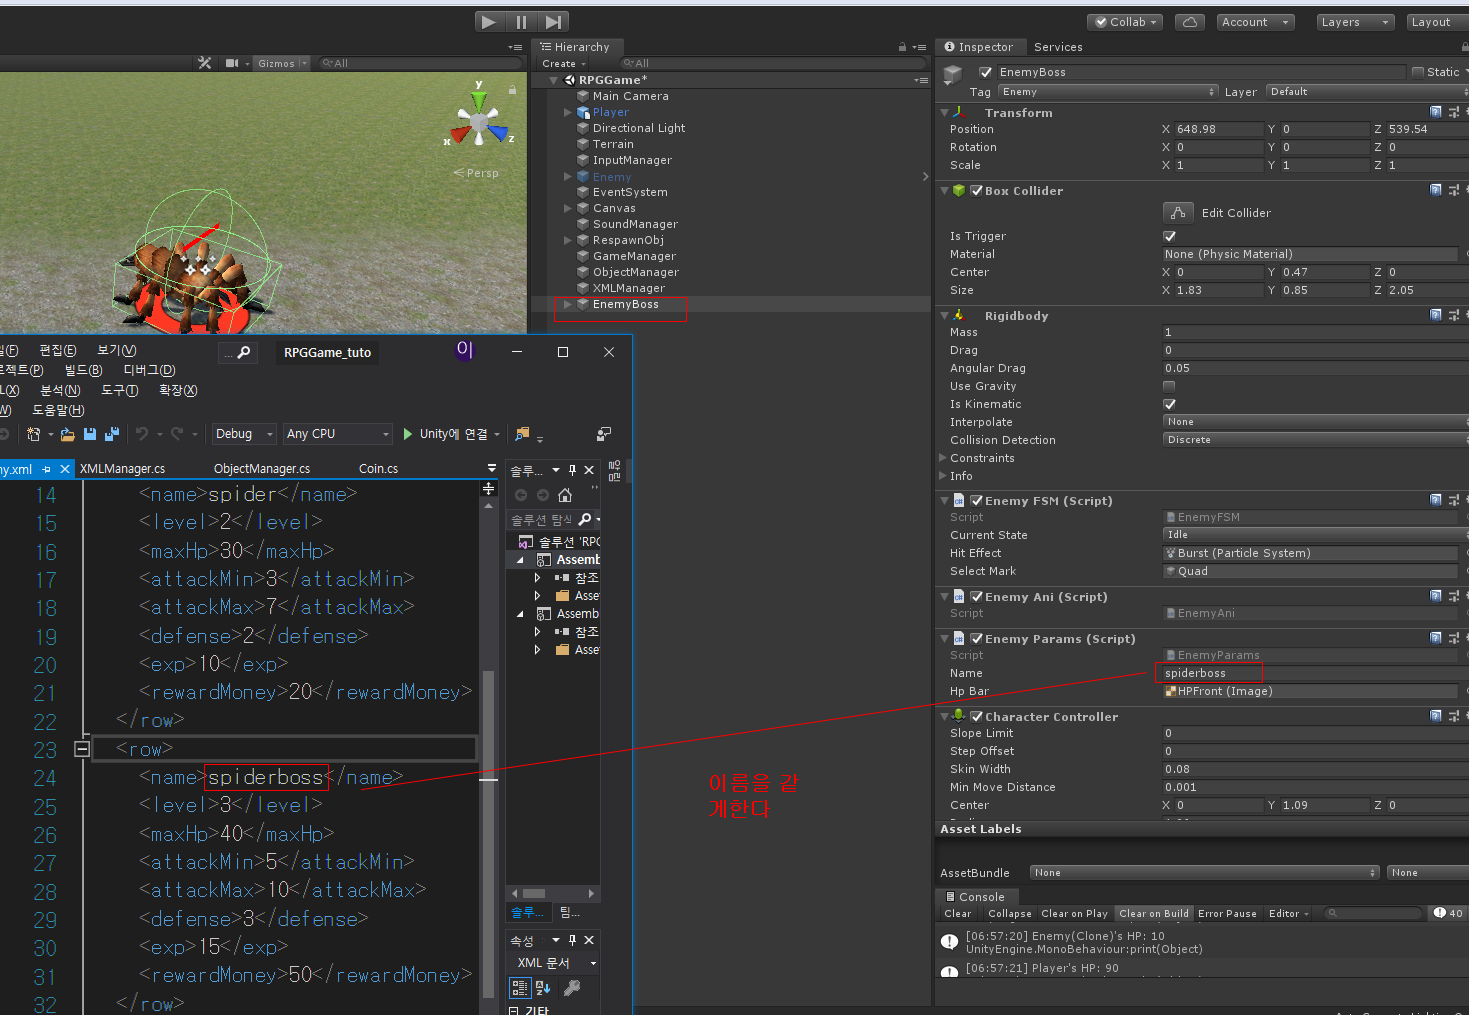
Task: Click the Clear button in Console
Action: (958, 913)
